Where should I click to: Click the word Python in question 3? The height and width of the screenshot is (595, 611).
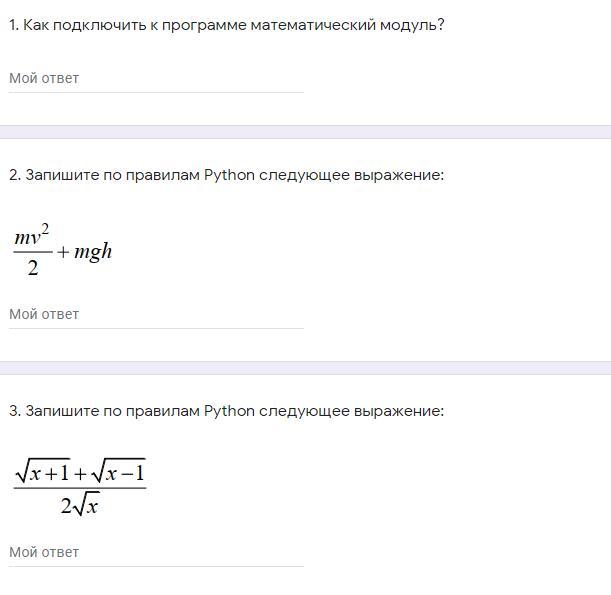(x=229, y=411)
